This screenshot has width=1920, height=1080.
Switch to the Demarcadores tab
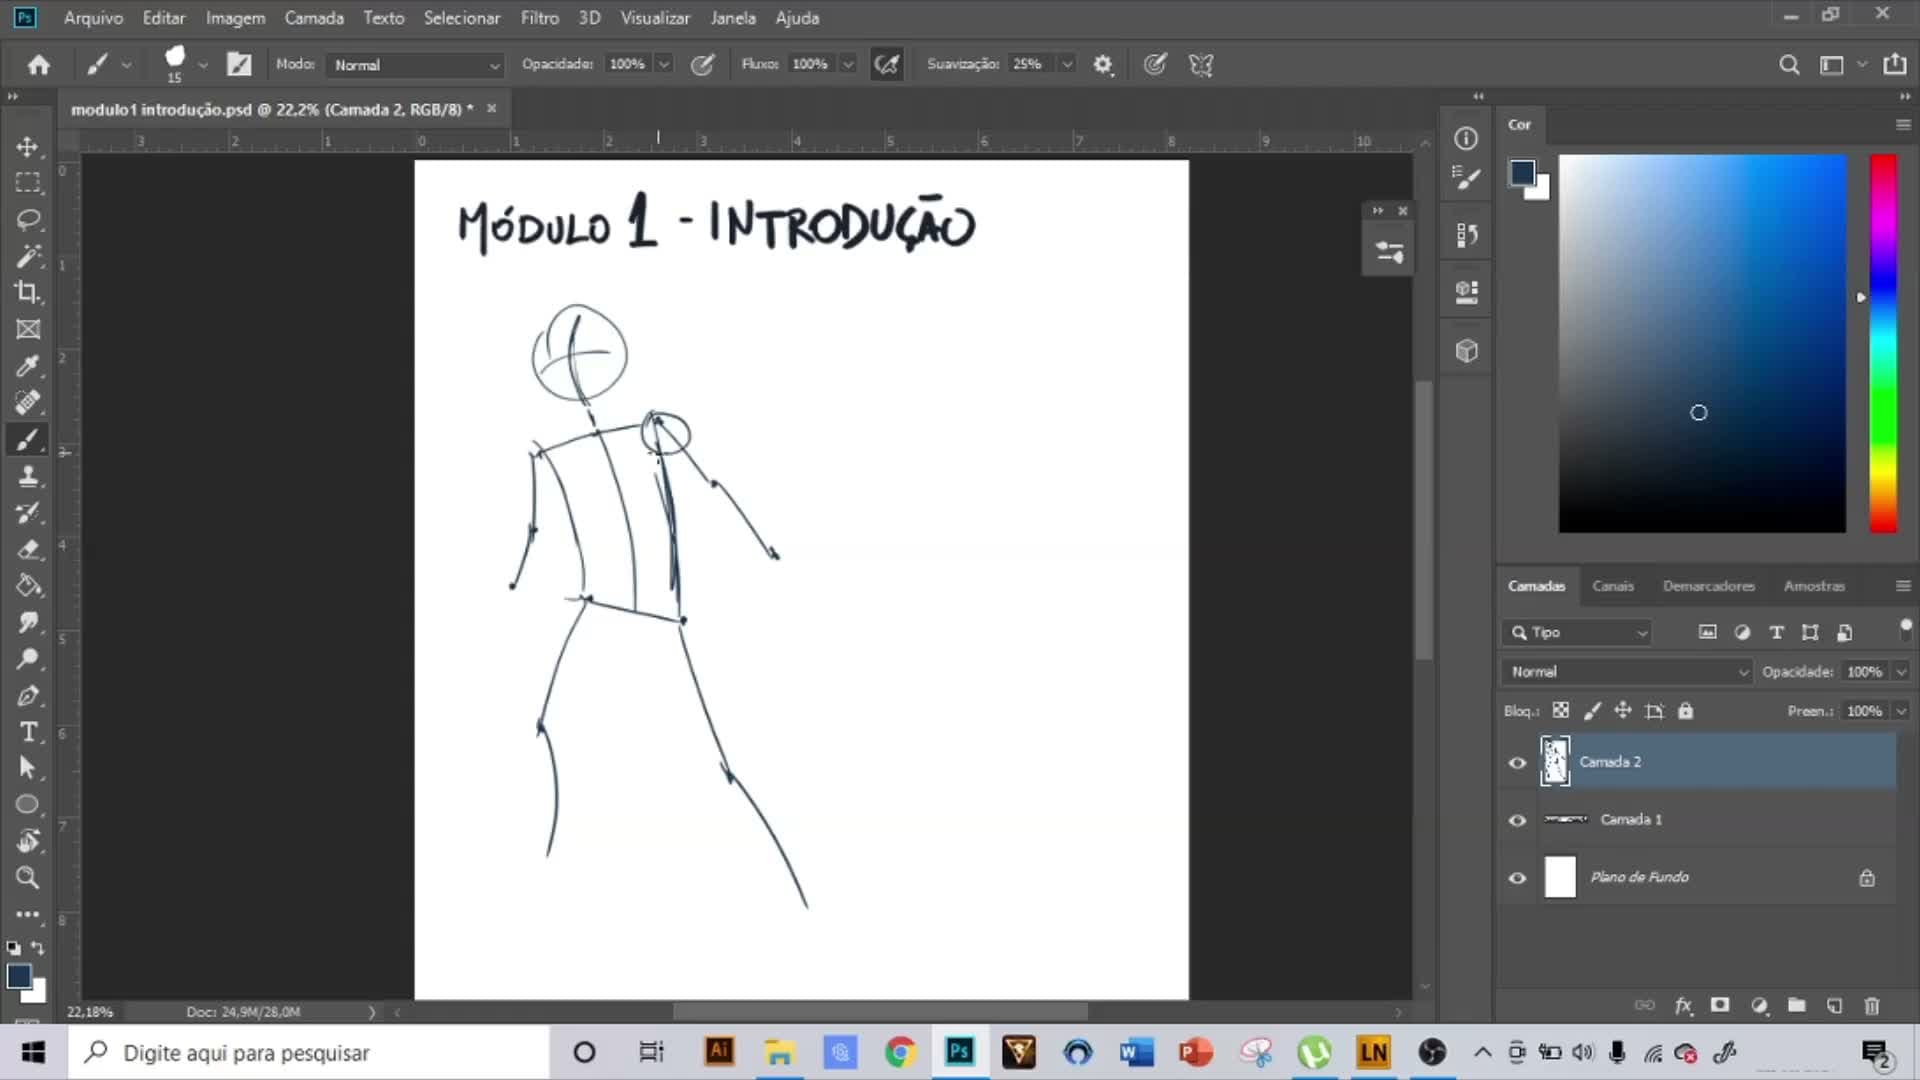1708,586
